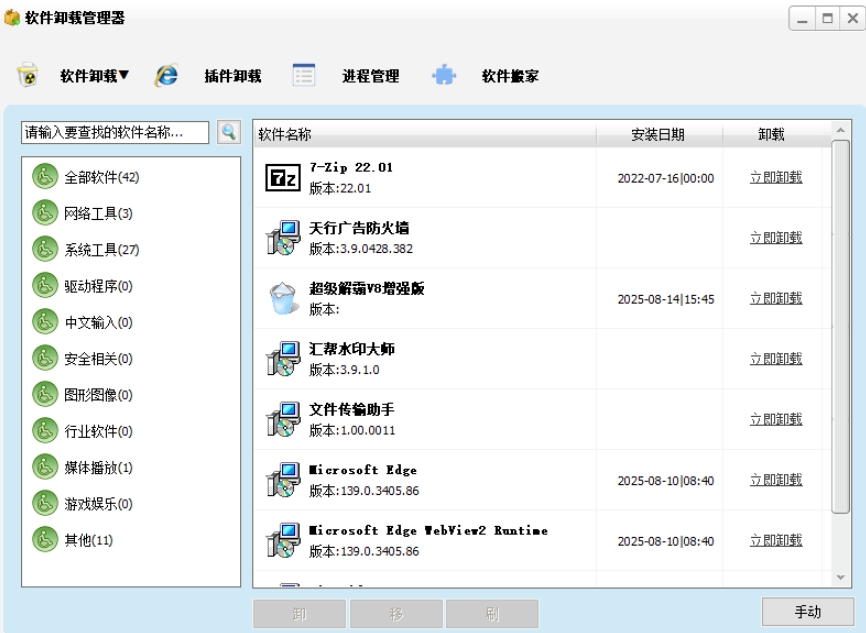This screenshot has height=633, width=866.
Task: Click the process management list icon
Action: [304, 75]
